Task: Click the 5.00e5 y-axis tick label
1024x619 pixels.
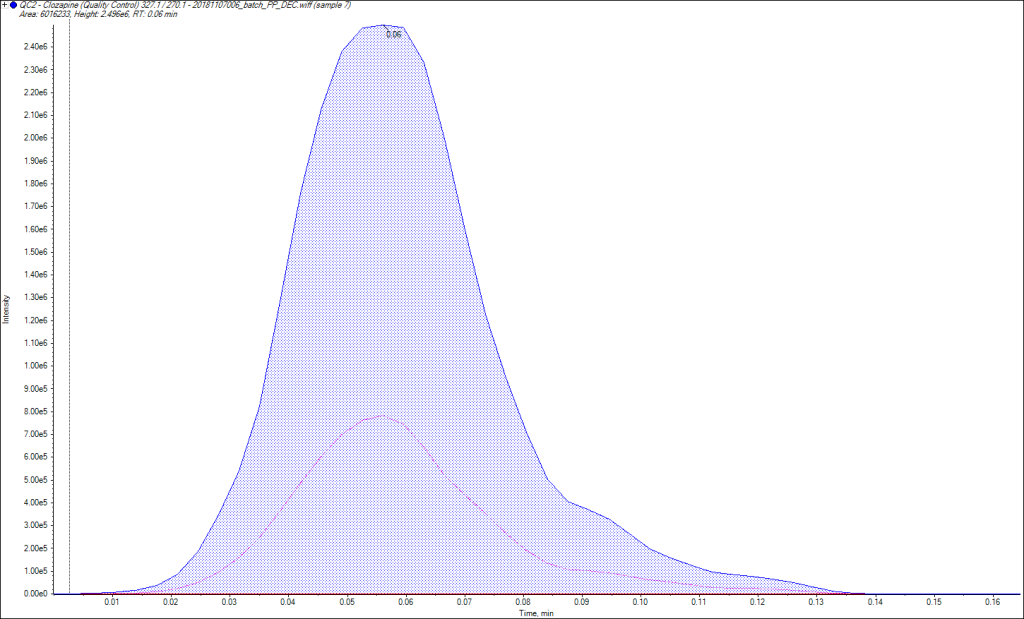Action: [35, 480]
